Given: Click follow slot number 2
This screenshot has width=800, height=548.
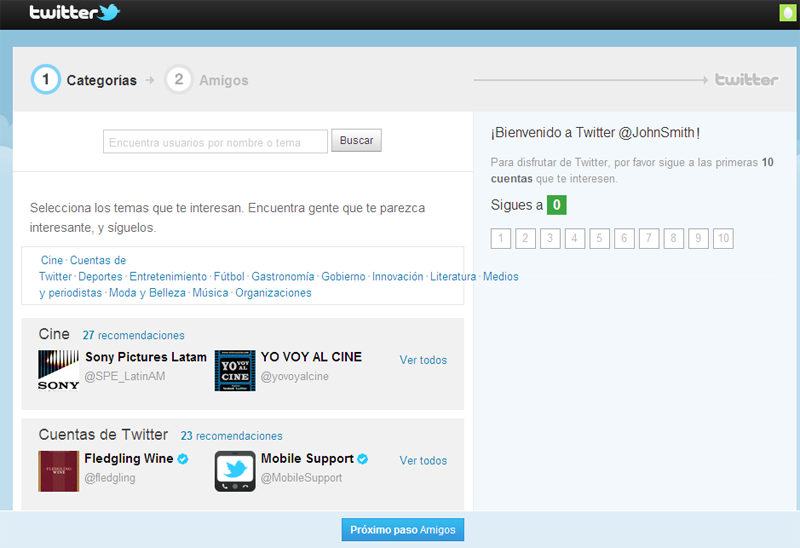Looking at the screenshot, I should [526, 238].
